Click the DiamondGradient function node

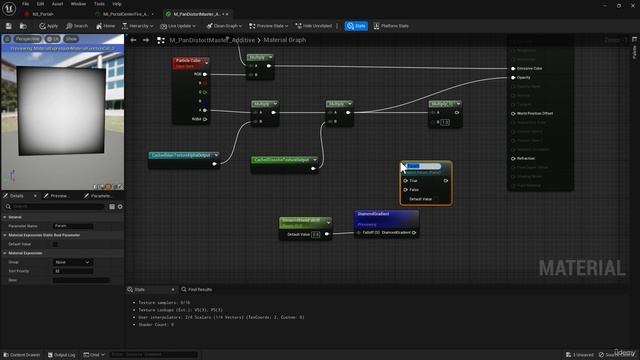click(x=386, y=224)
